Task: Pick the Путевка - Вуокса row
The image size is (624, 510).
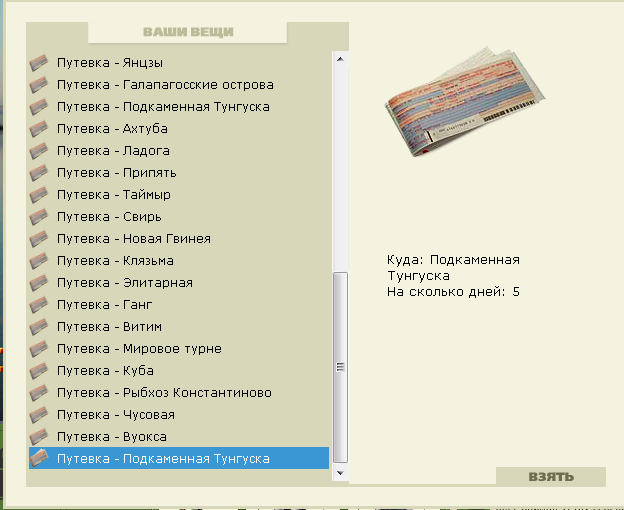Action: pyautogui.click(x=179, y=437)
